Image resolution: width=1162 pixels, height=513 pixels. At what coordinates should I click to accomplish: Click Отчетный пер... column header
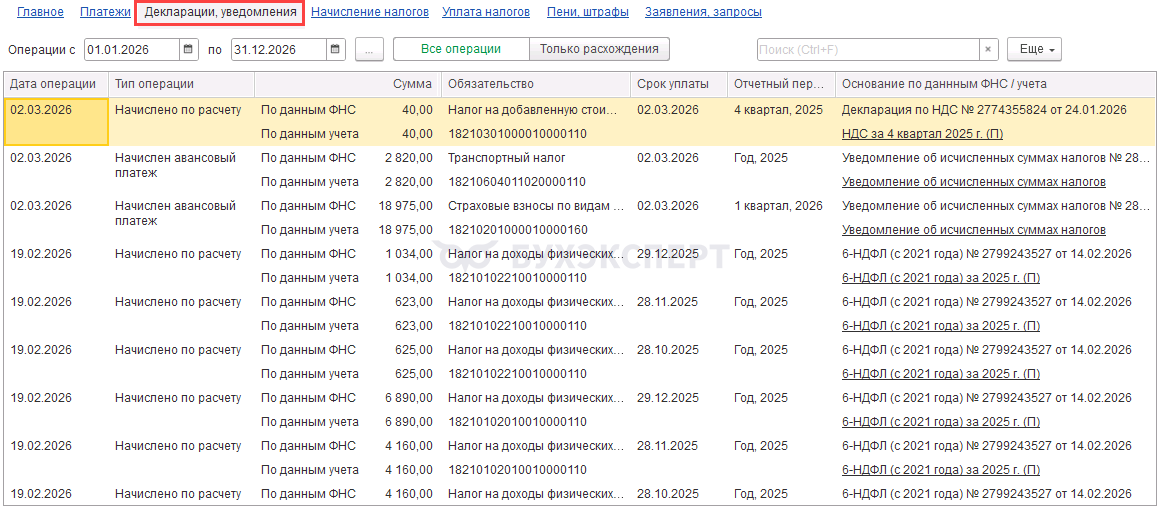782,85
